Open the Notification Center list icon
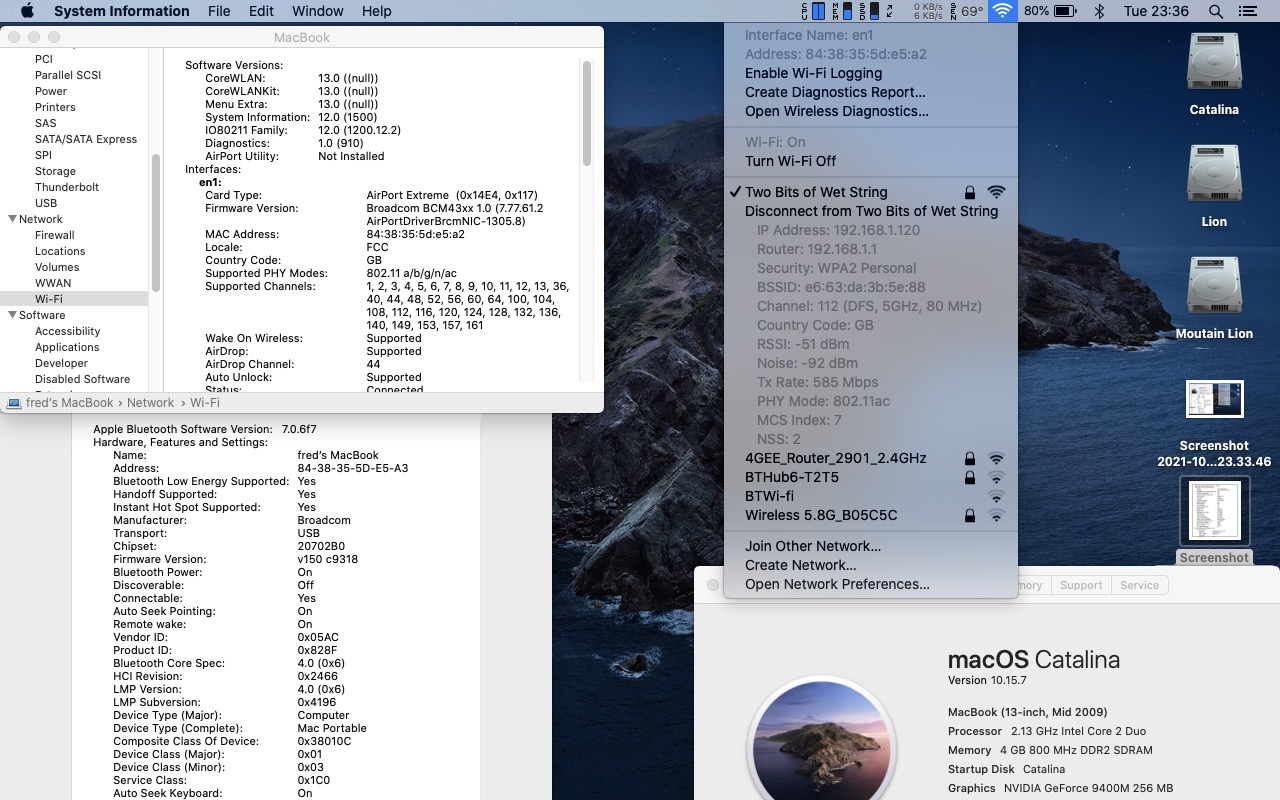Viewport: 1280px width, 800px height. [1247, 11]
